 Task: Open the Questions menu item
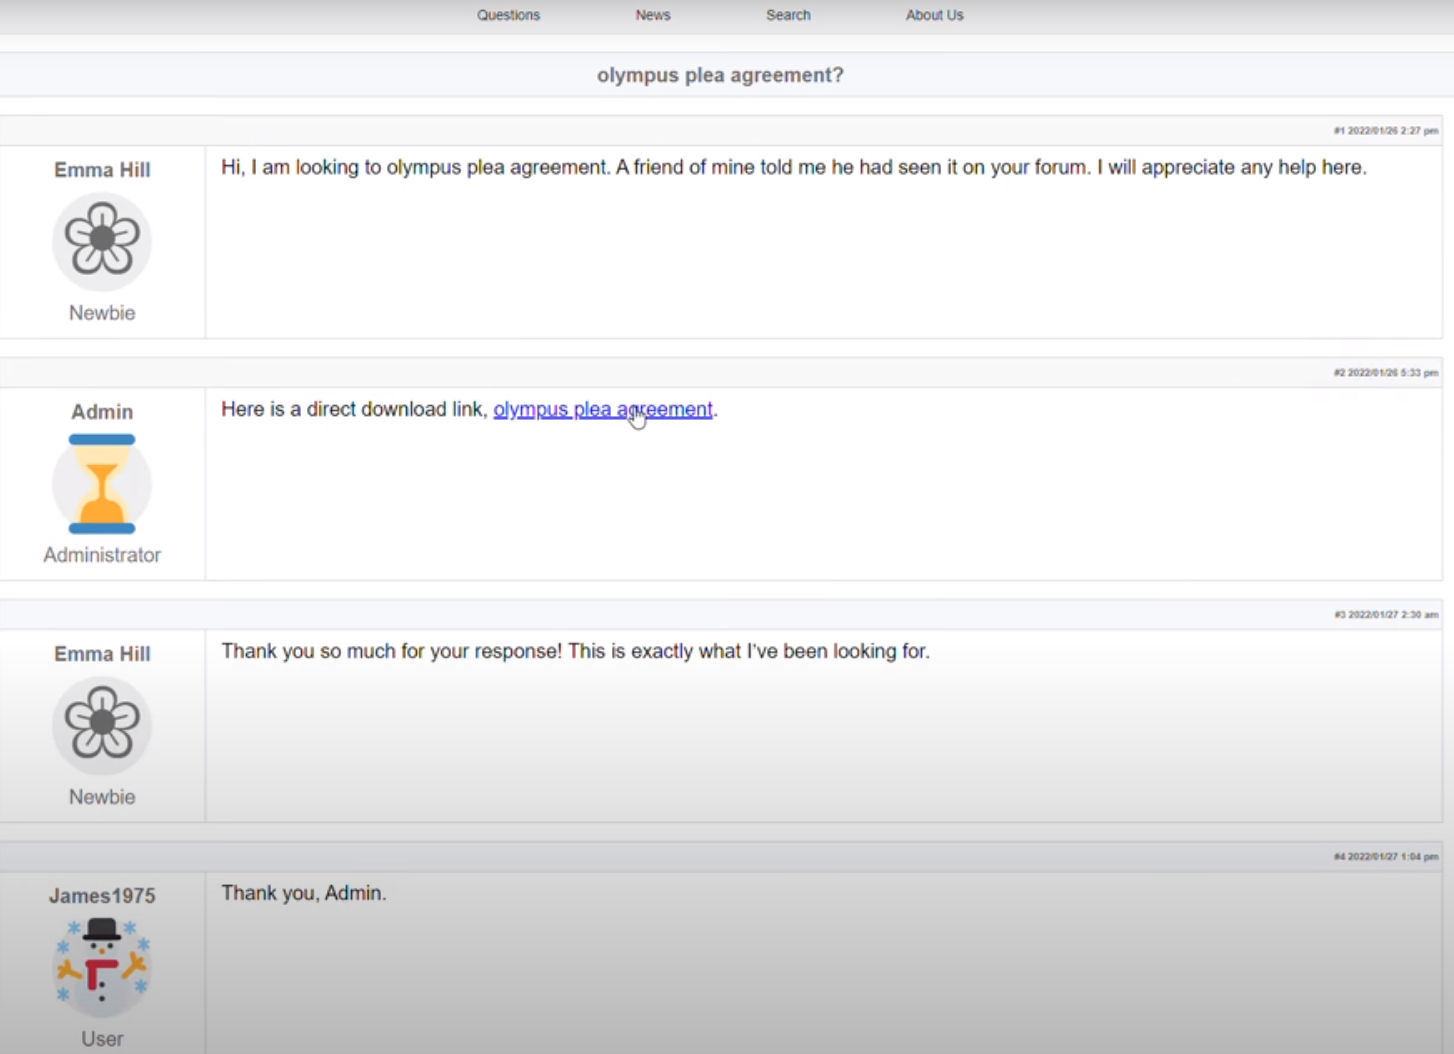[x=508, y=15]
